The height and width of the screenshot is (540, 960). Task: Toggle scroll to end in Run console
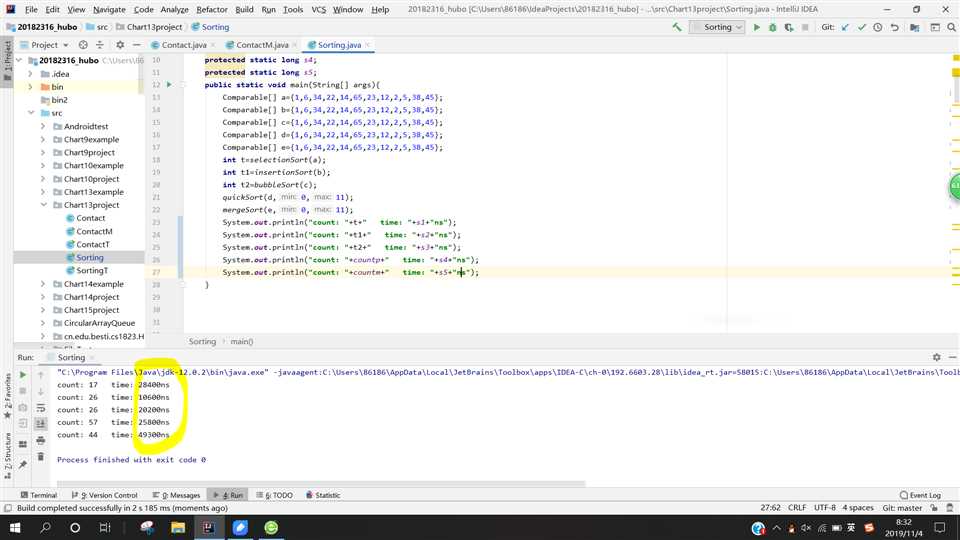pyautogui.click(x=41, y=422)
